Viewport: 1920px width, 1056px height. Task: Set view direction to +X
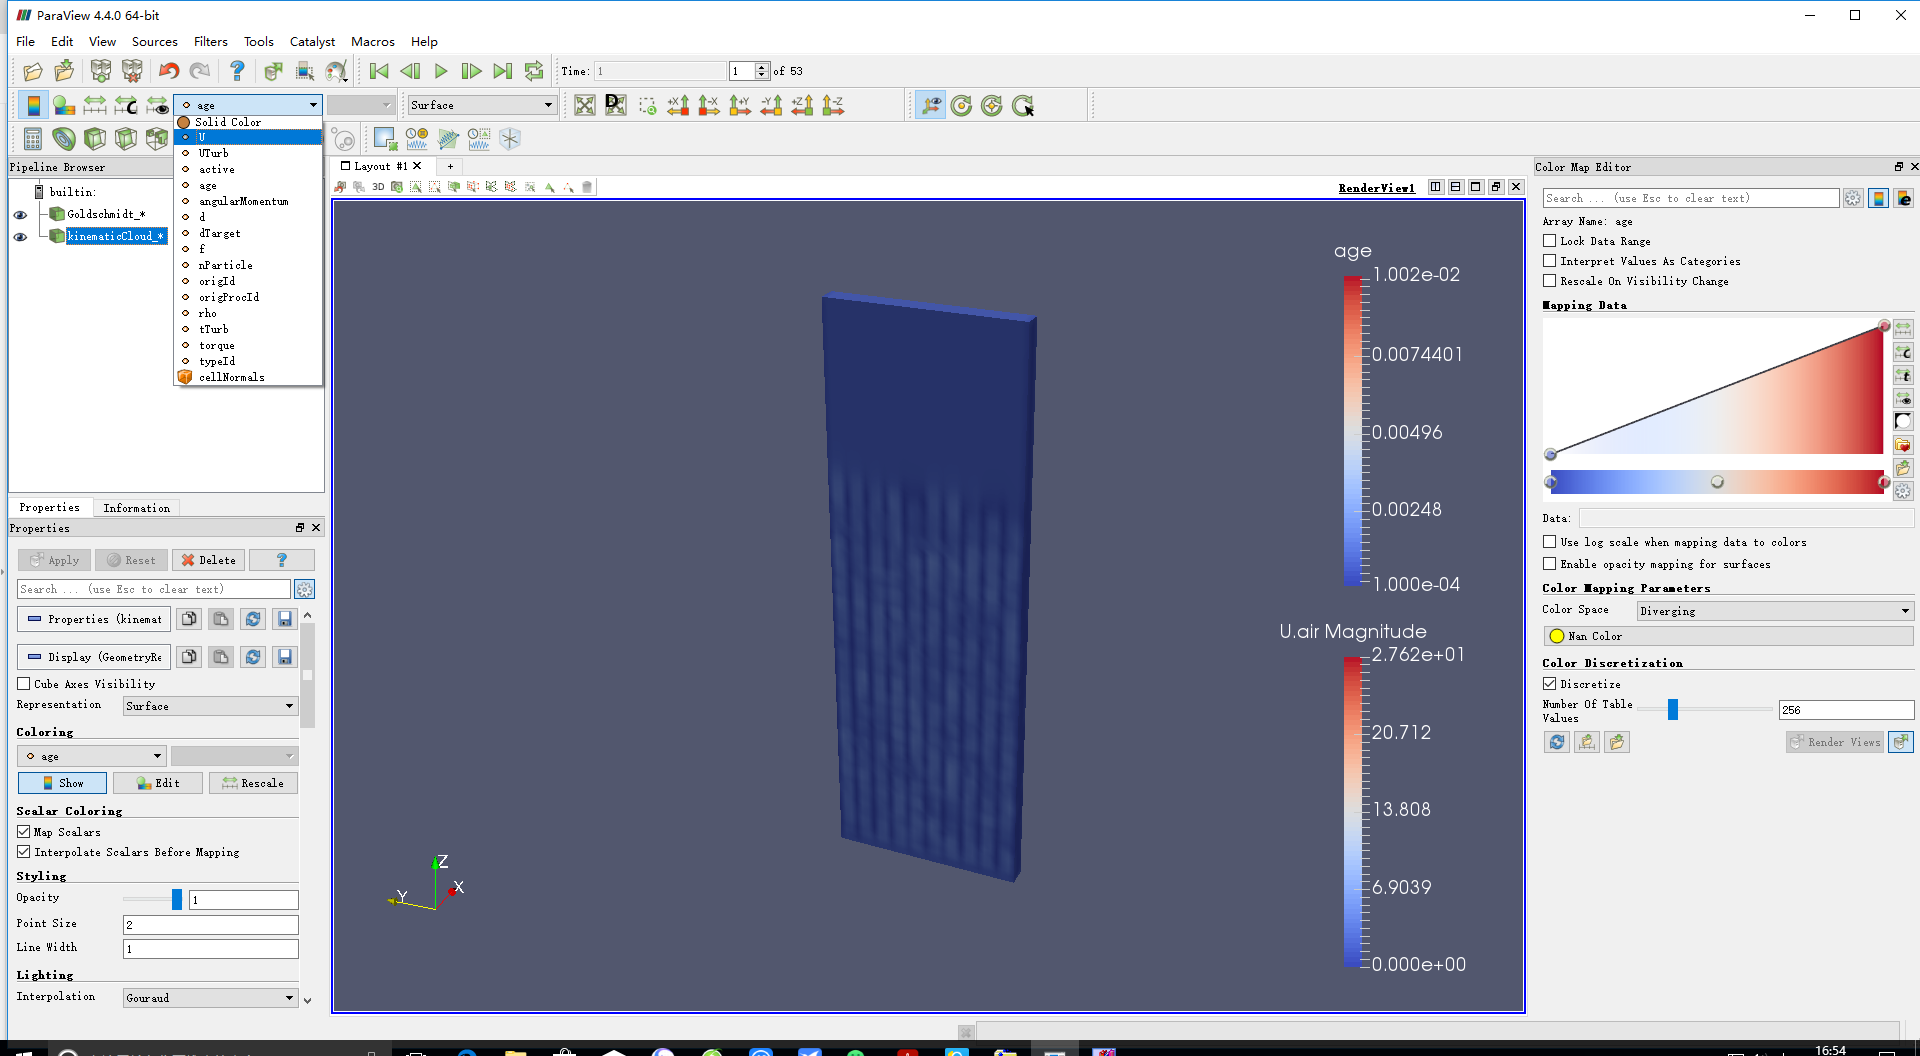pyautogui.click(x=678, y=106)
